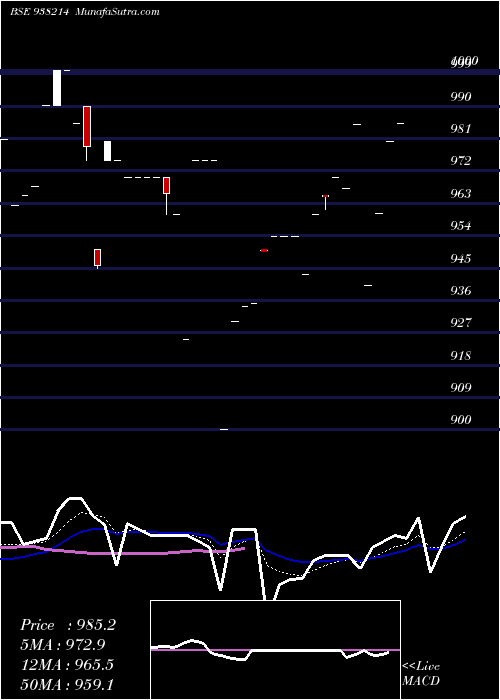500x700 pixels.
Task: Click the 927 price axis label
Action: click(461, 323)
